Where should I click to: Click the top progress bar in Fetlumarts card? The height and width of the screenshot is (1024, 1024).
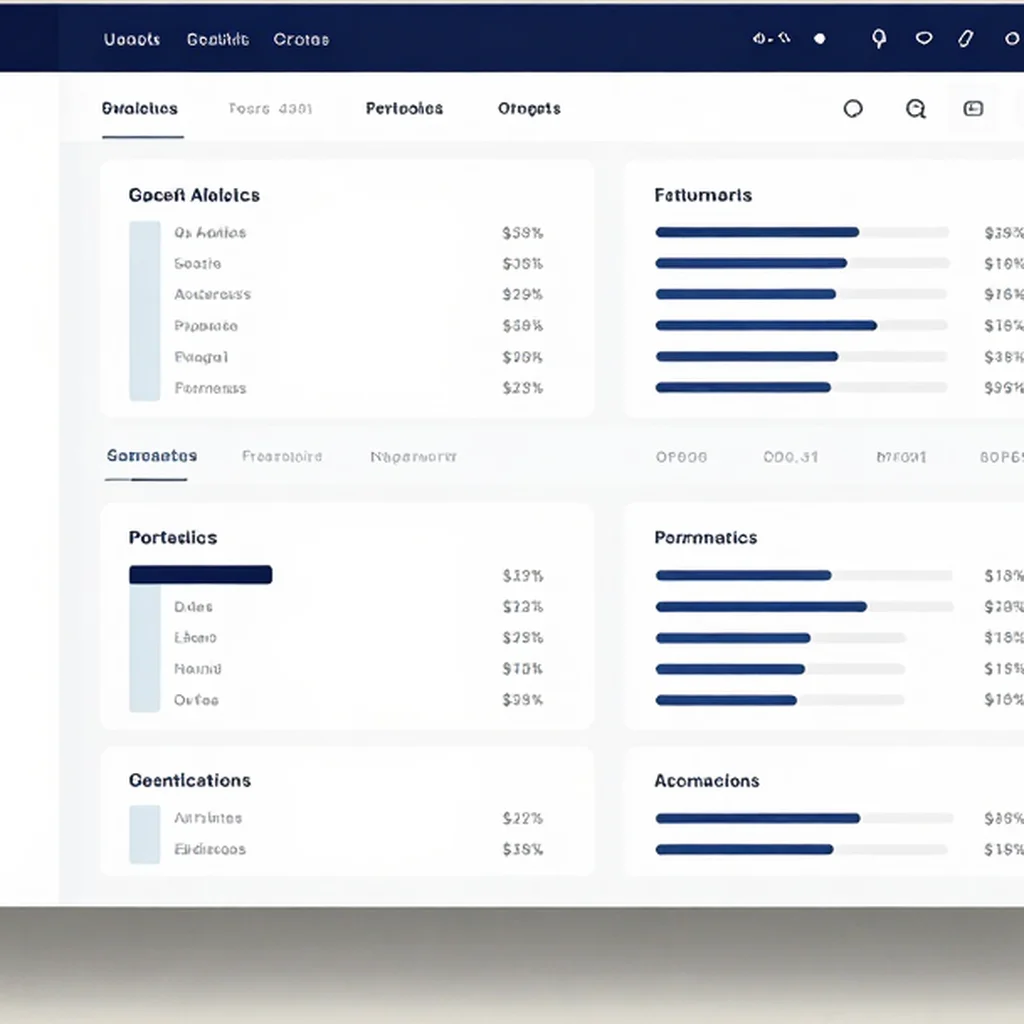tap(802, 232)
